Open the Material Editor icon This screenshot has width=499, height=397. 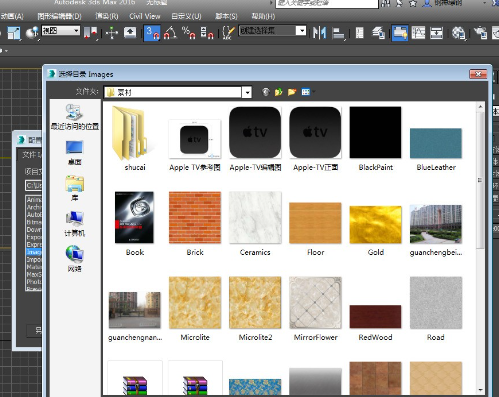click(459, 33)
